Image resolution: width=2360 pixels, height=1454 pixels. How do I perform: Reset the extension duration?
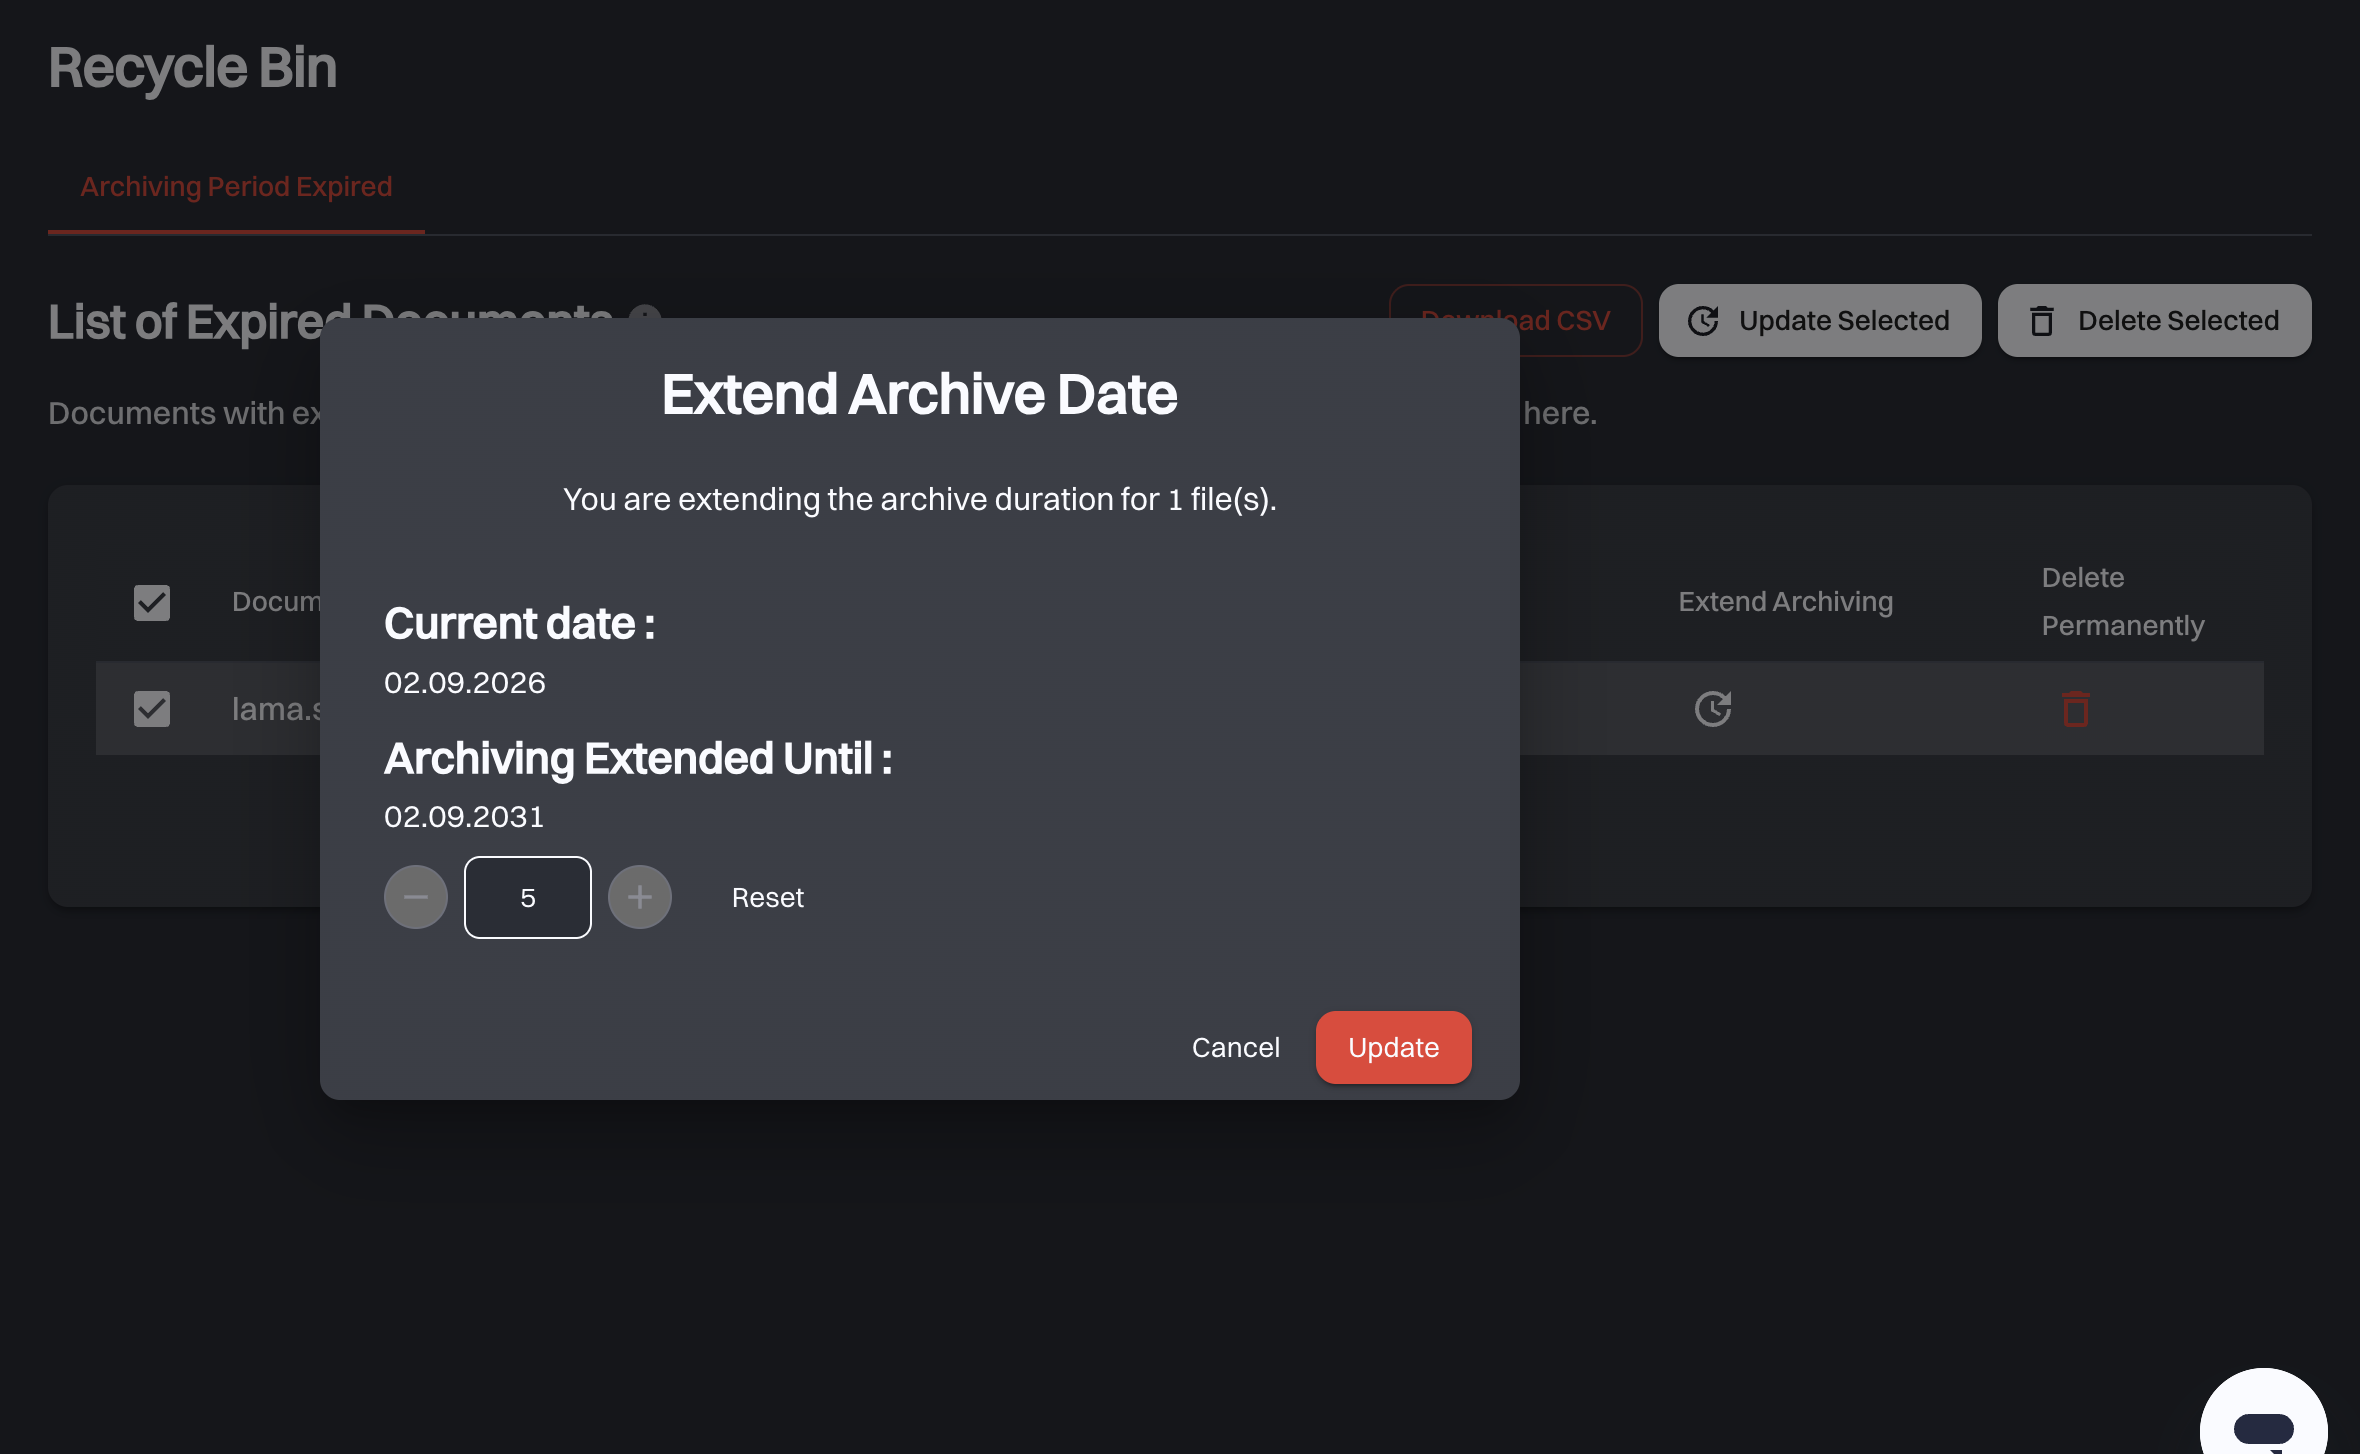pyautogui.click(x=768, y=897)
